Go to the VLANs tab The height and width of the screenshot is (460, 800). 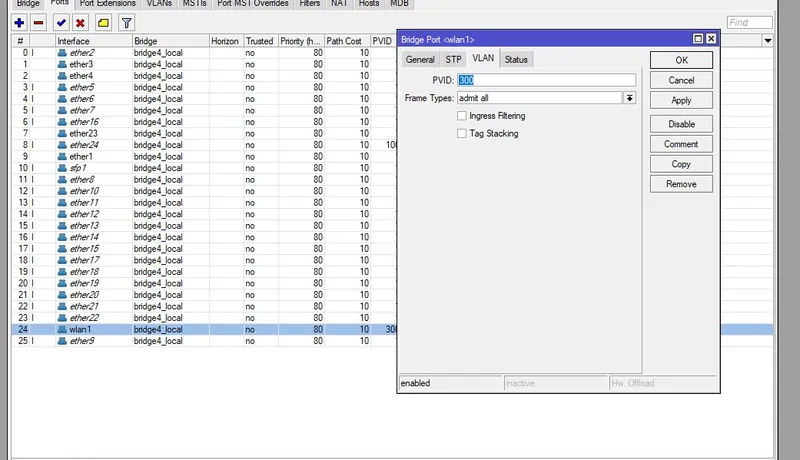pos(159,4)
